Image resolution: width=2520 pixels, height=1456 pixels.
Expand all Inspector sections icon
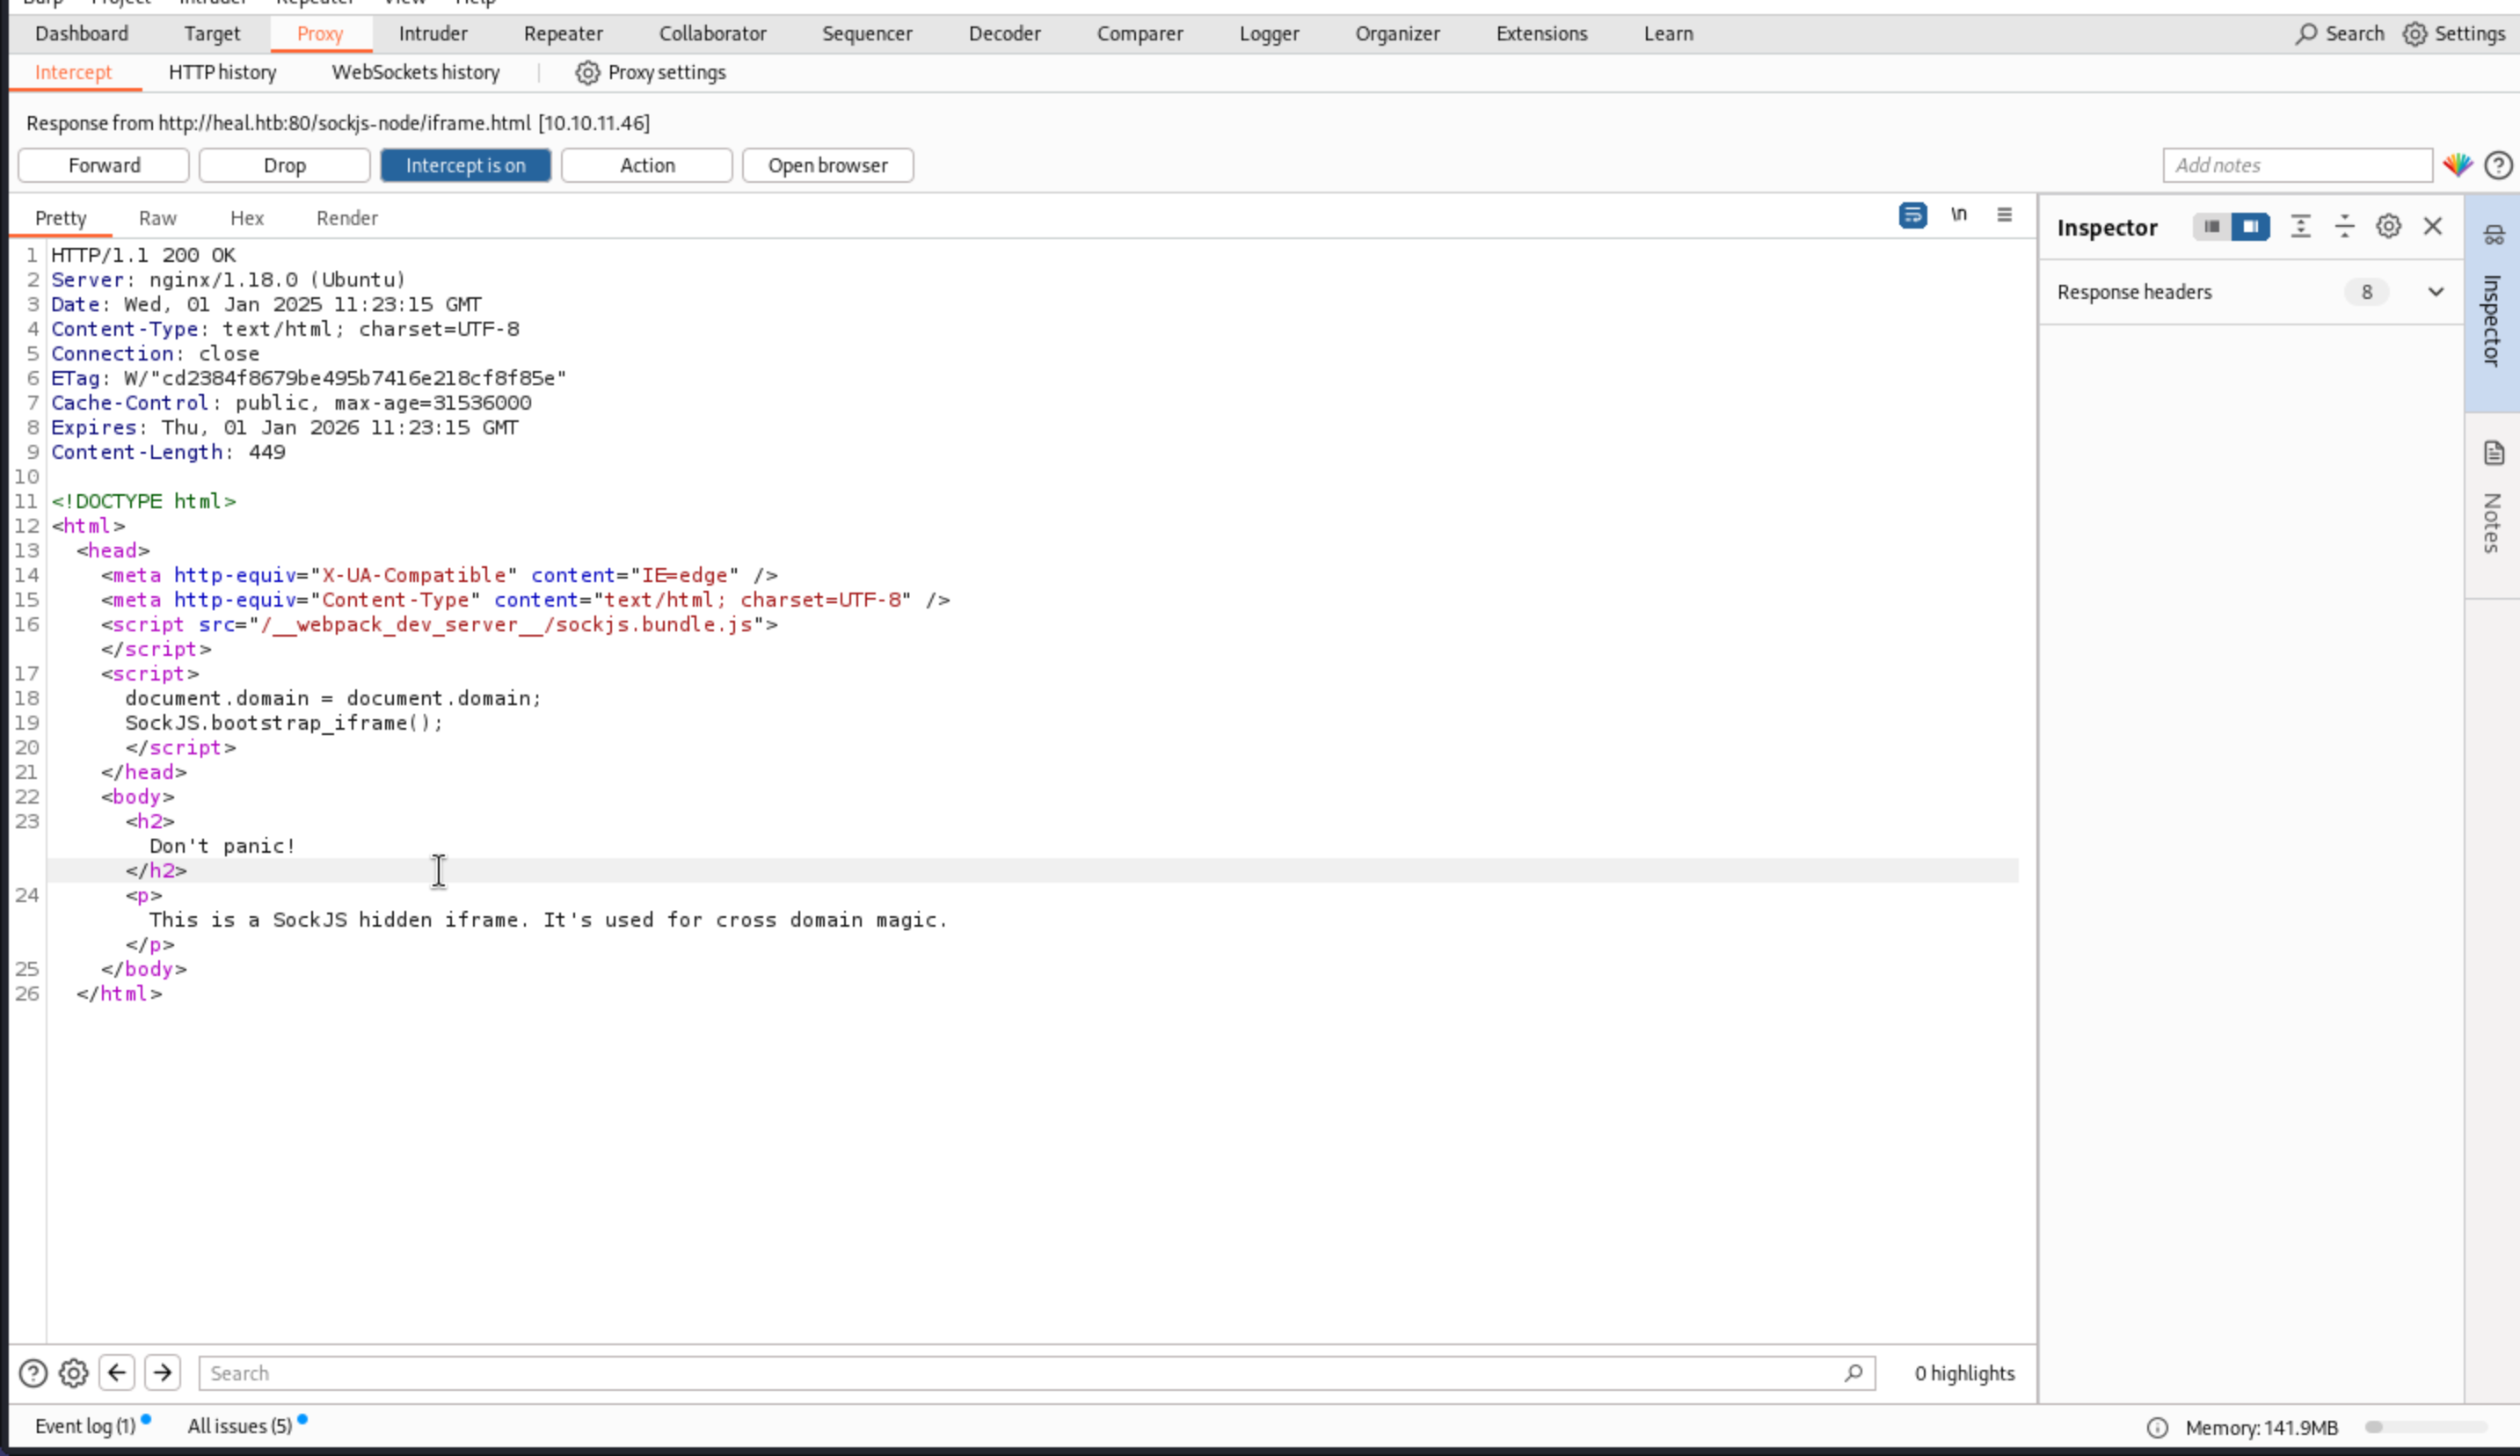click(x=2300, y=227)
